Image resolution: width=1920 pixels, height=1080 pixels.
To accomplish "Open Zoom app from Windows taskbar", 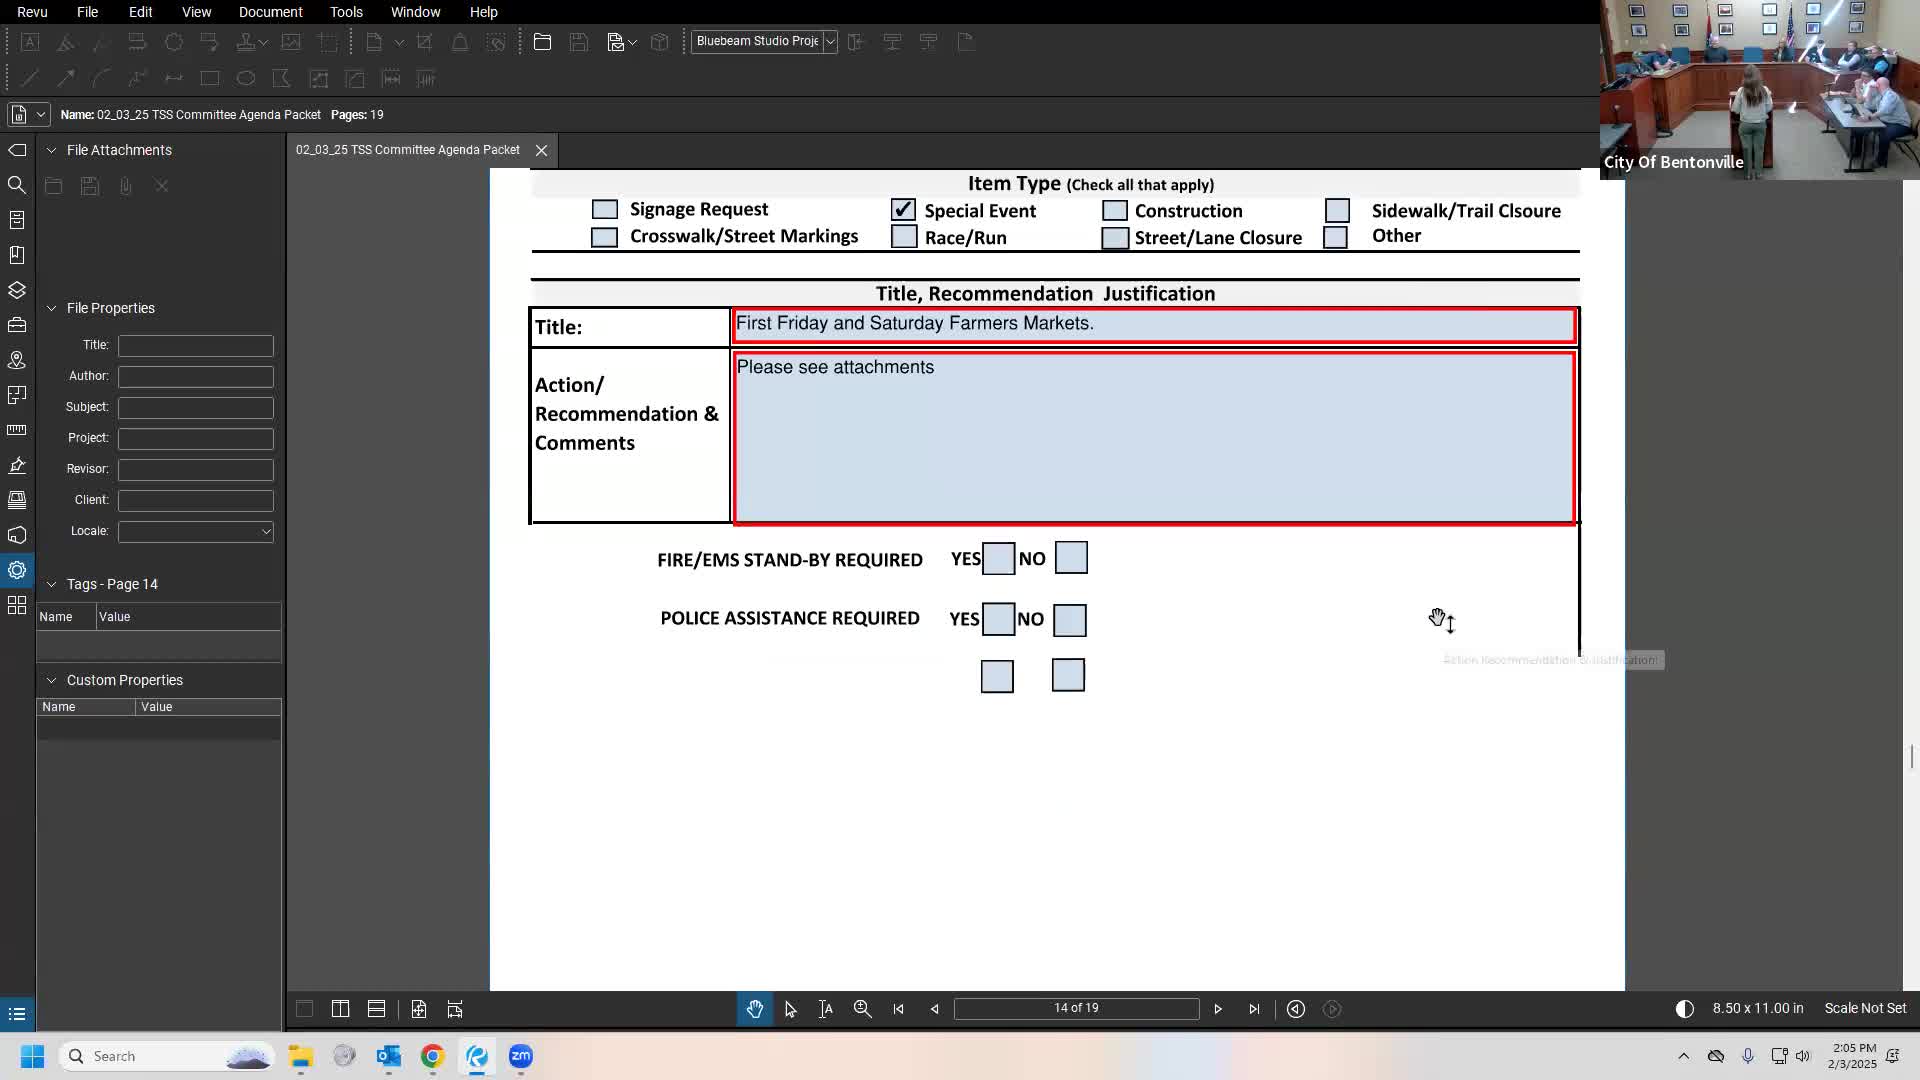I will (520, 1056).
